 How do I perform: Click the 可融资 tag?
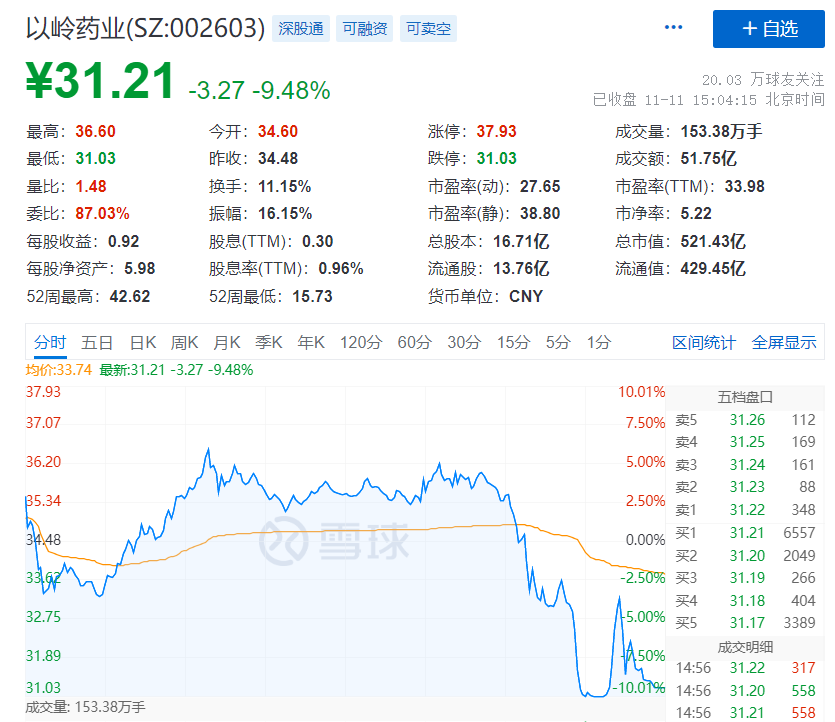364,29
